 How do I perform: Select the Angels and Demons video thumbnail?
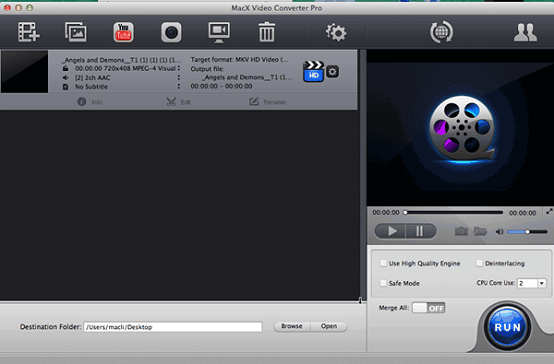(x=24, y=72)
